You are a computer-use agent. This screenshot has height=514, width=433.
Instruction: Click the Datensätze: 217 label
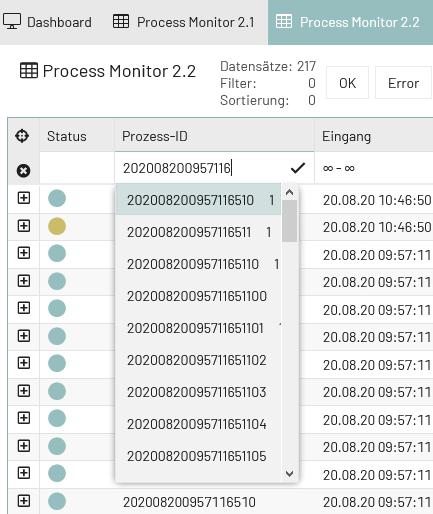(268, 66)
